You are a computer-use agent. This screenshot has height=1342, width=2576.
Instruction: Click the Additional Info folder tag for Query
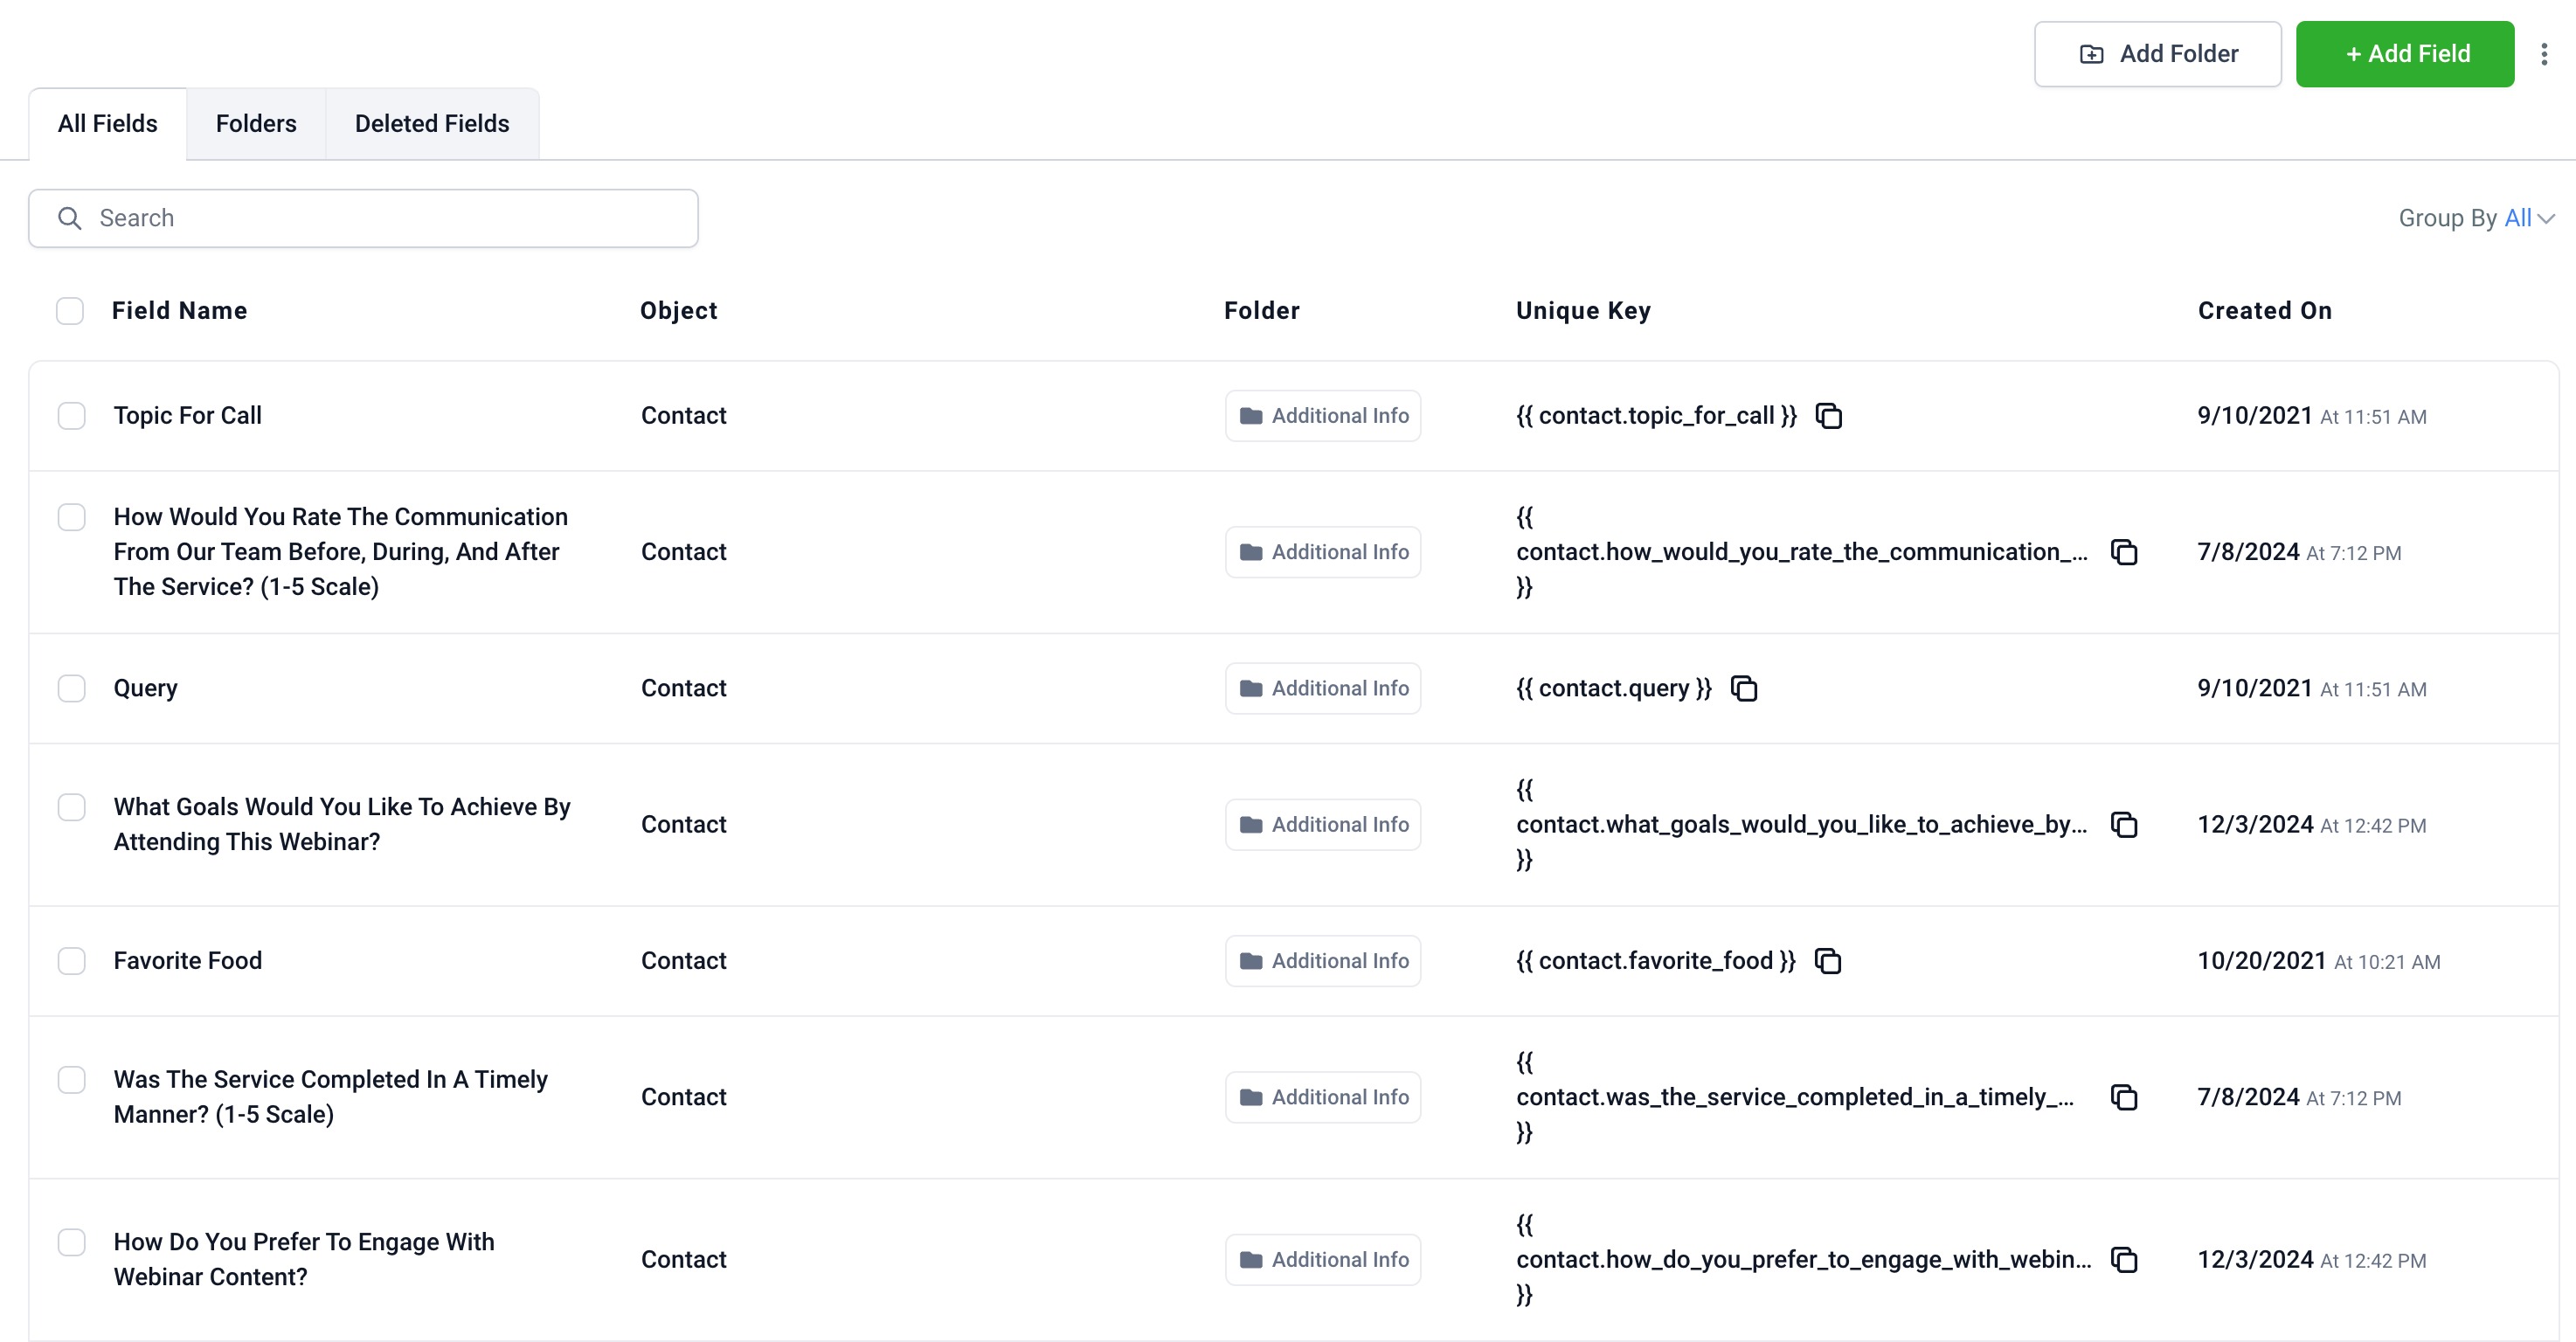[1322, 689]
